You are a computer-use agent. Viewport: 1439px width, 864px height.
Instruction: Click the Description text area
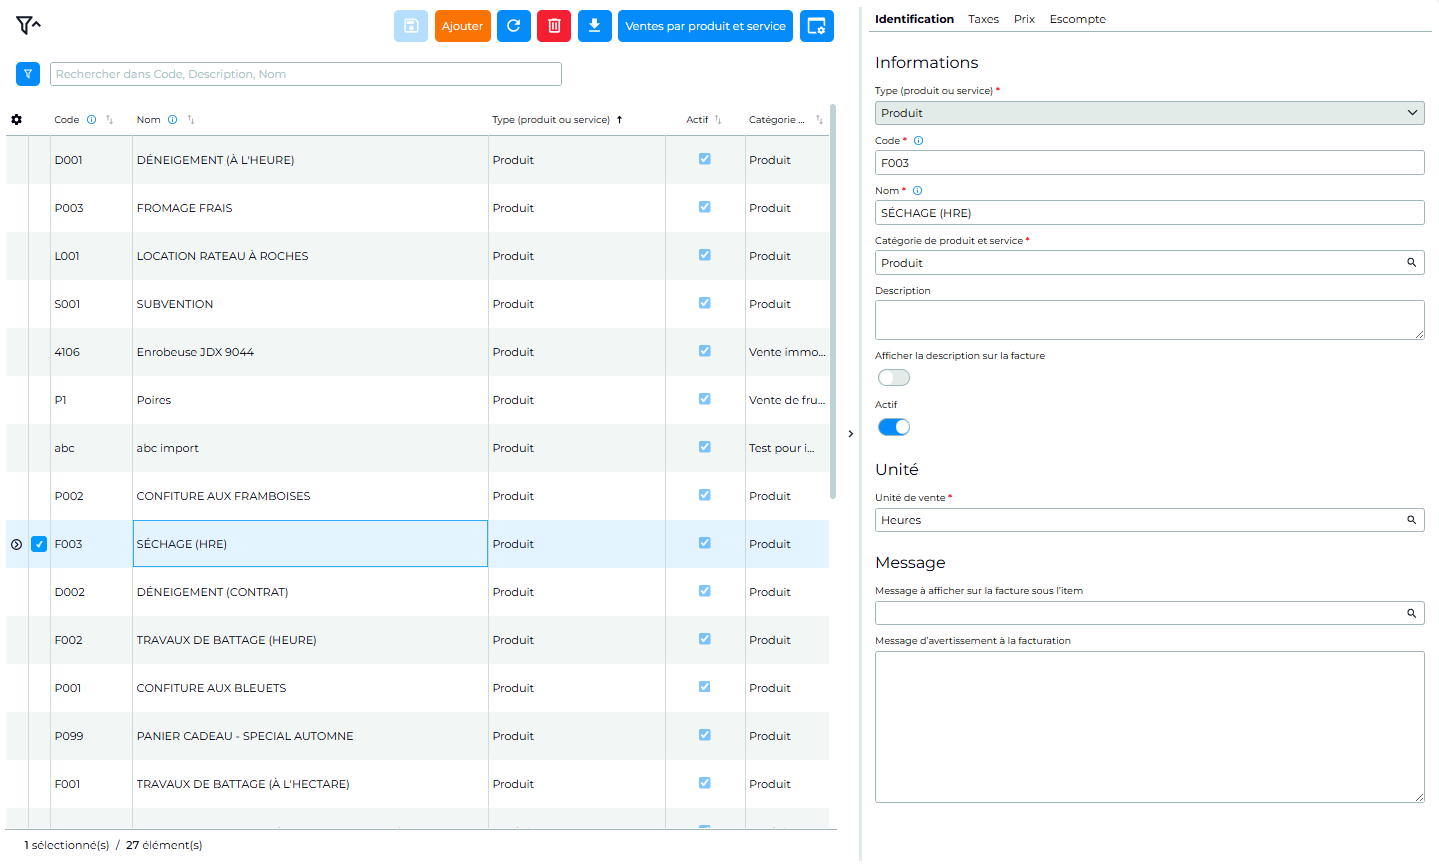[1150, 320]
